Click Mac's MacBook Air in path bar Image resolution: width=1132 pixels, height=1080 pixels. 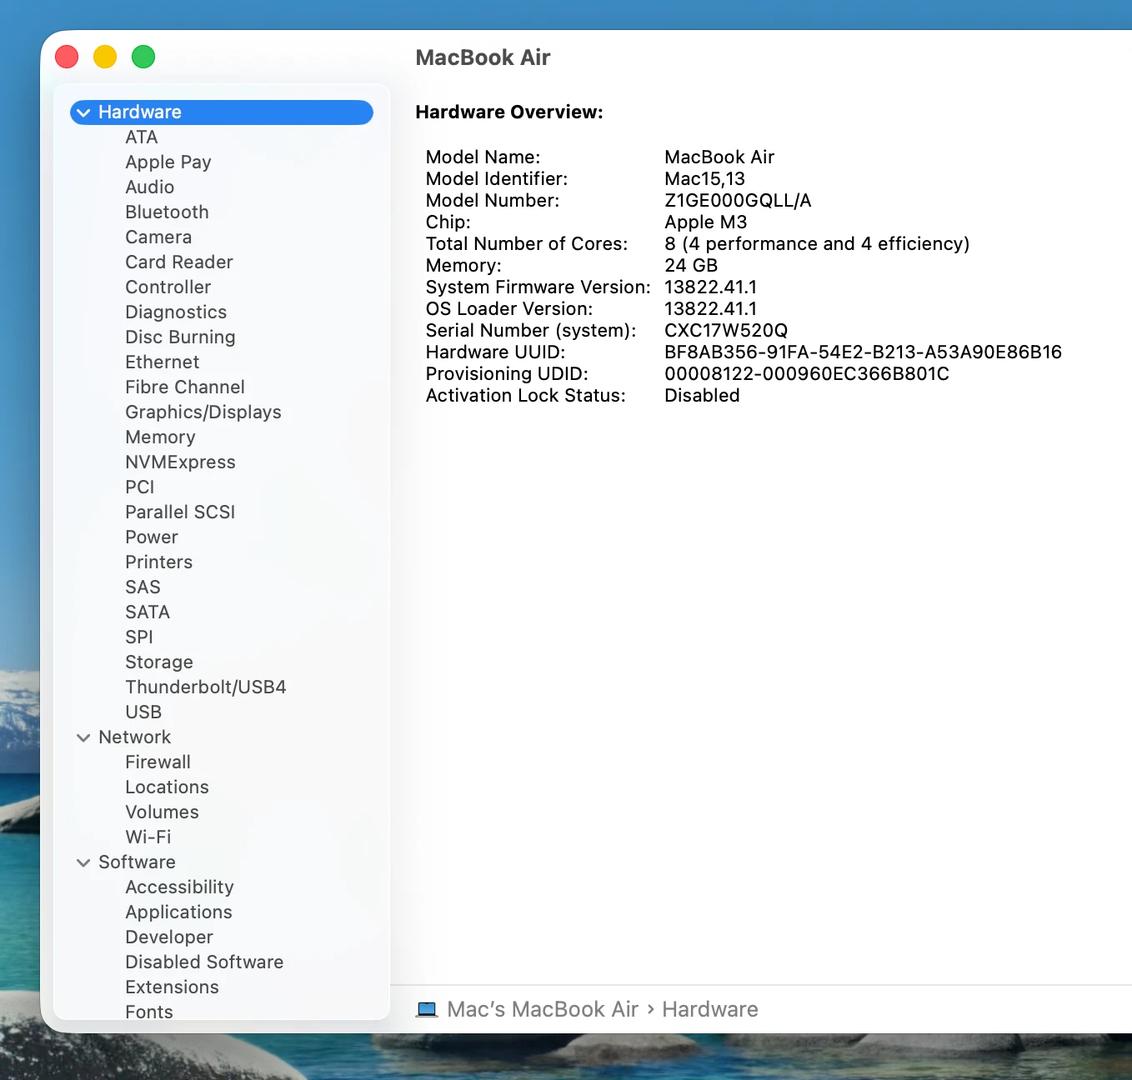[542, 1010]
